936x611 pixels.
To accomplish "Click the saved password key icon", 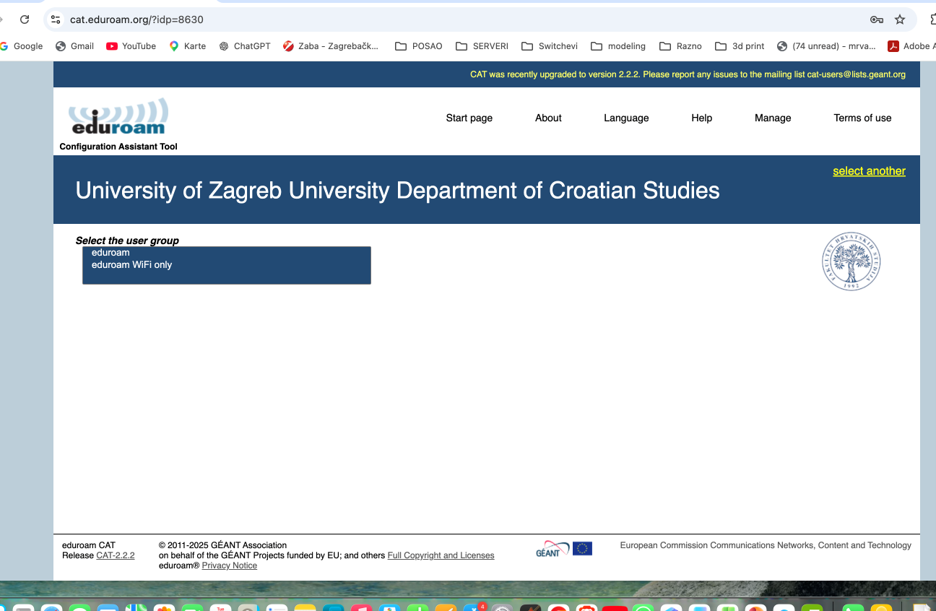I will pyautogui.click(x=876, y=20).
